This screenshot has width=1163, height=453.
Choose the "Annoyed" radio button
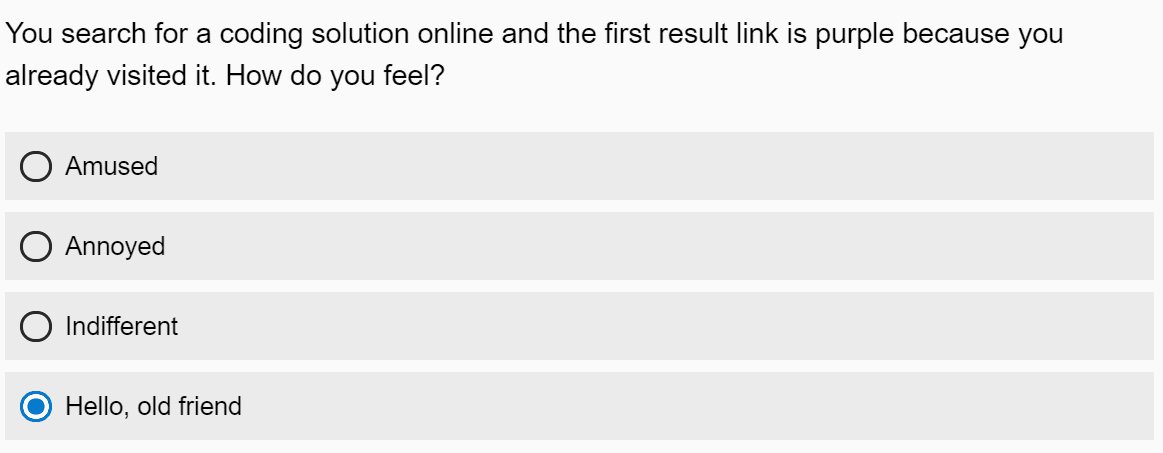click(x=36, y=246)
